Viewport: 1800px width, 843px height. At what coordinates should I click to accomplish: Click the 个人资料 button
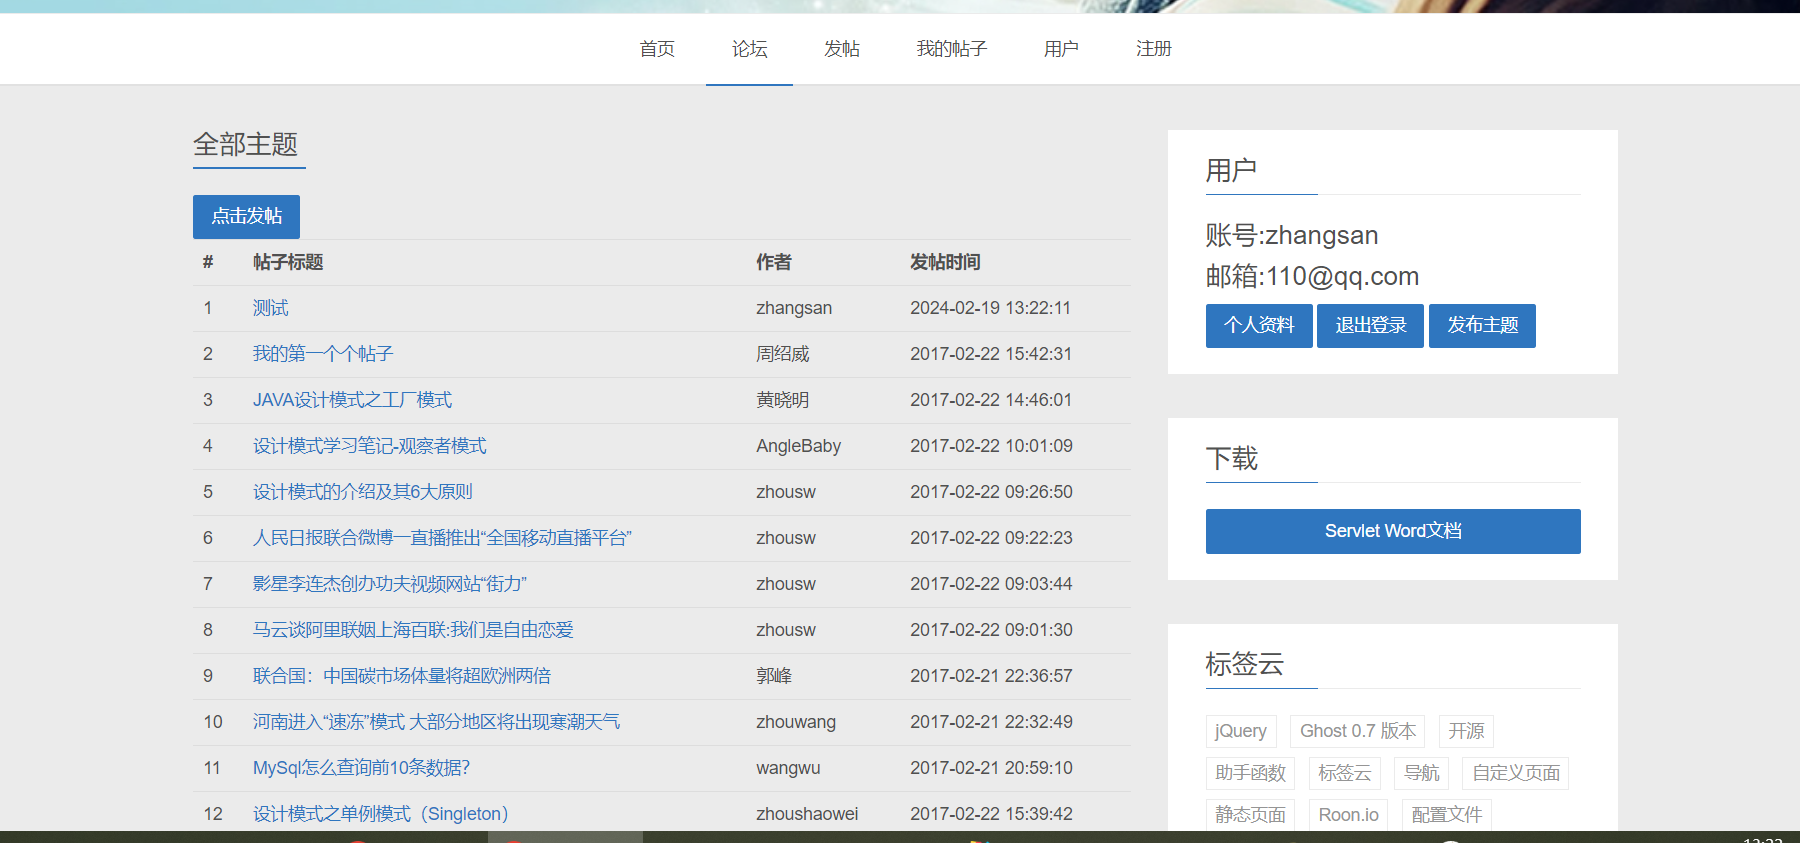pyautogui.click(x=1259, y=325)
